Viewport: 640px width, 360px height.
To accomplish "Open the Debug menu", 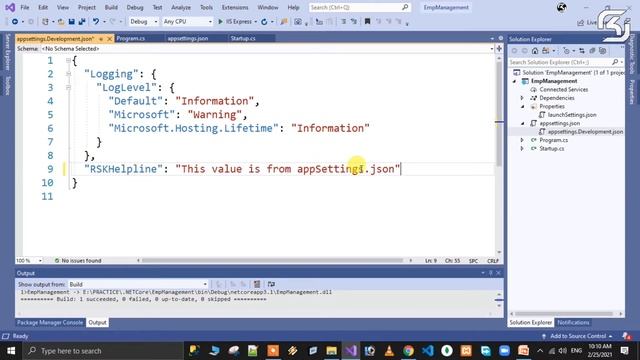I will [x=135, y=7].
